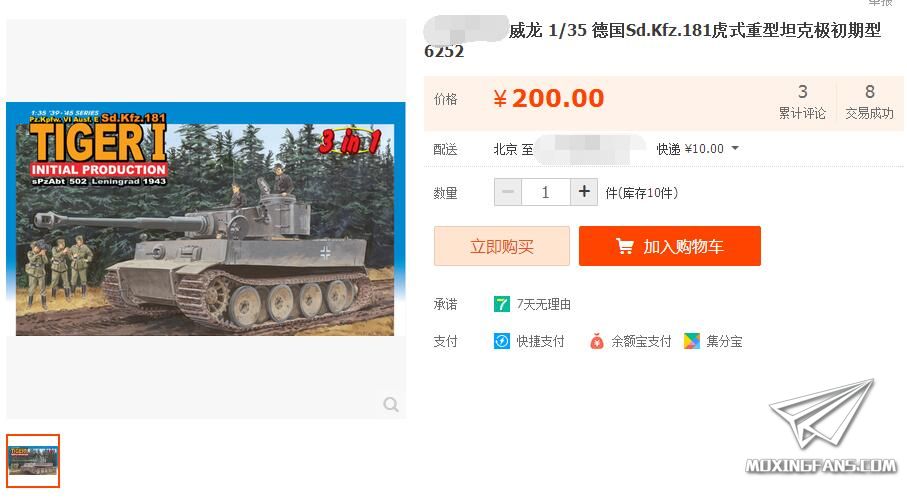Click the main Tiger I box art image
The width and height of the screenshot is (907, 501).
(x=205, y=219)
